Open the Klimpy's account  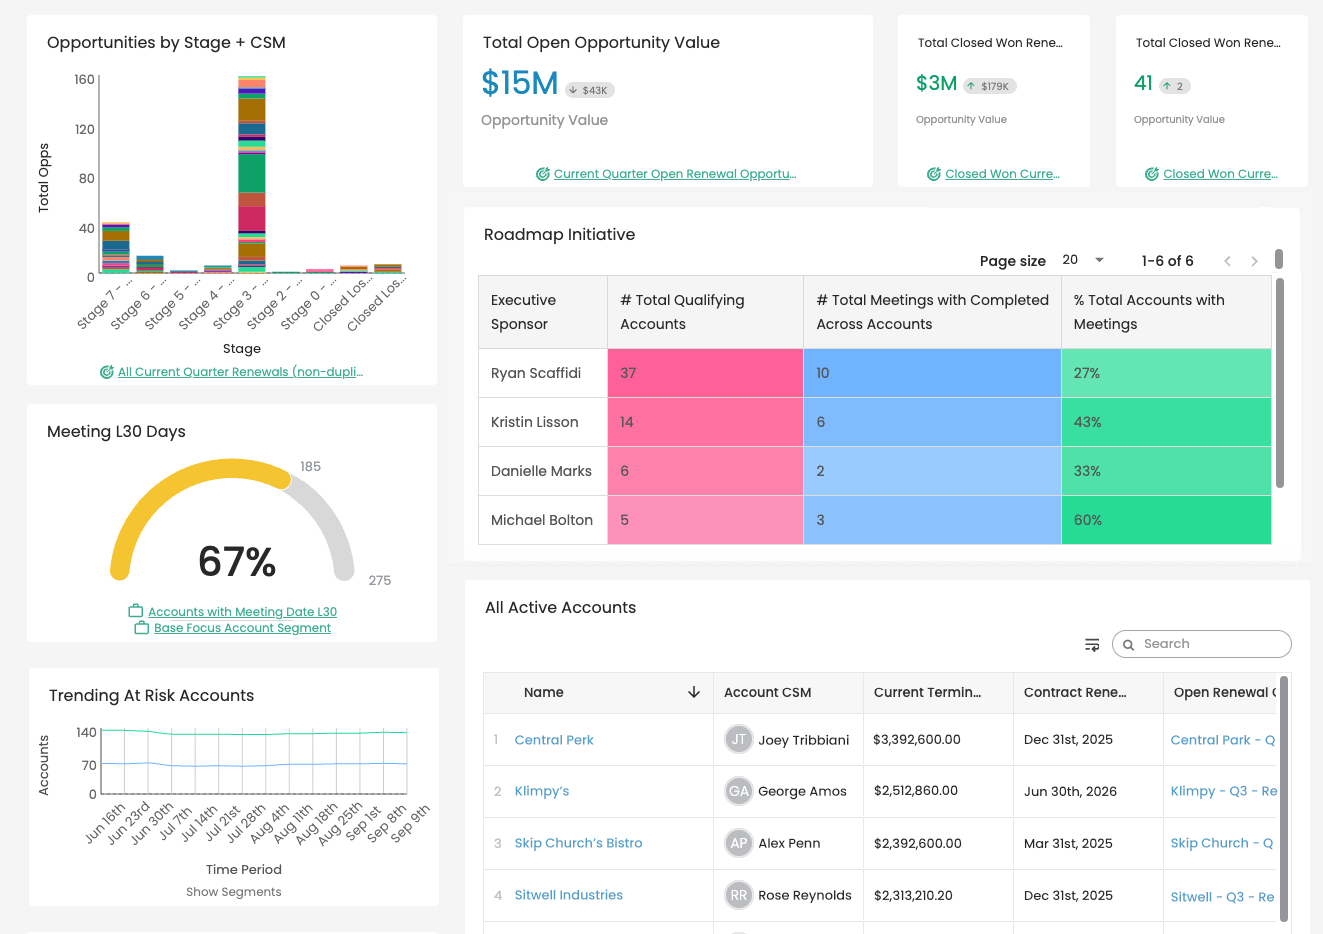[x=542, y=791]
